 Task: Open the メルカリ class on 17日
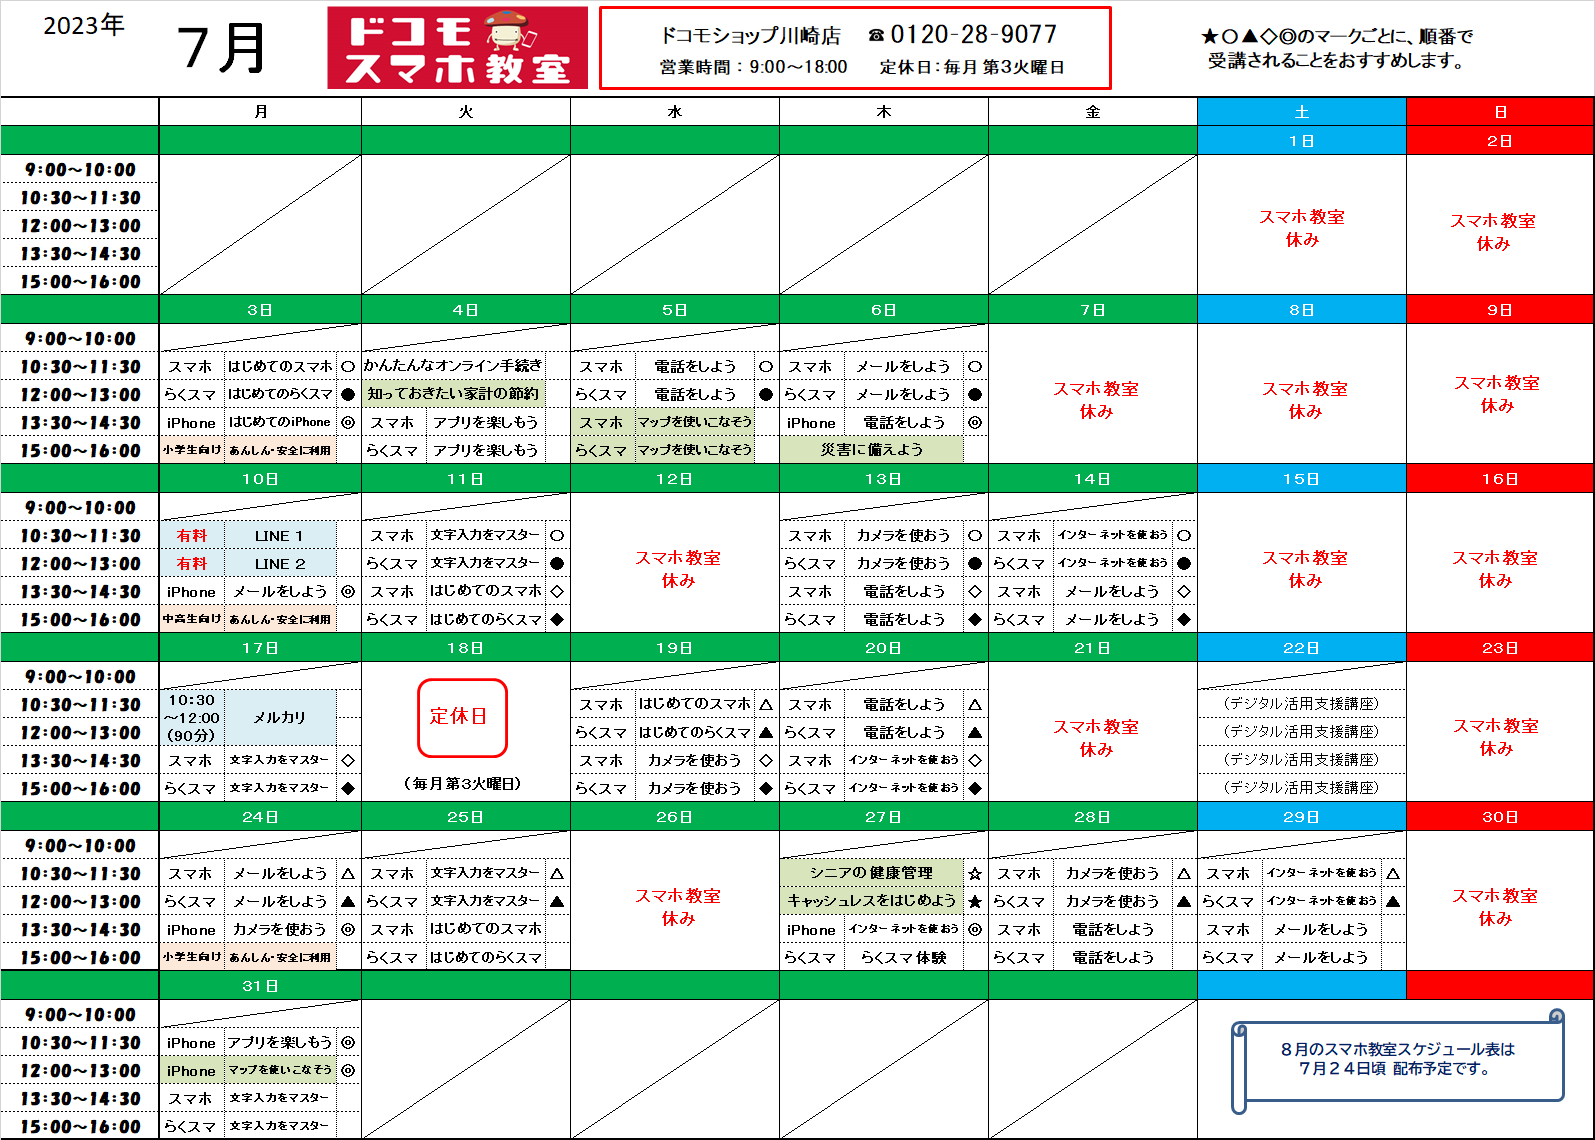click(x=280, y=717)
